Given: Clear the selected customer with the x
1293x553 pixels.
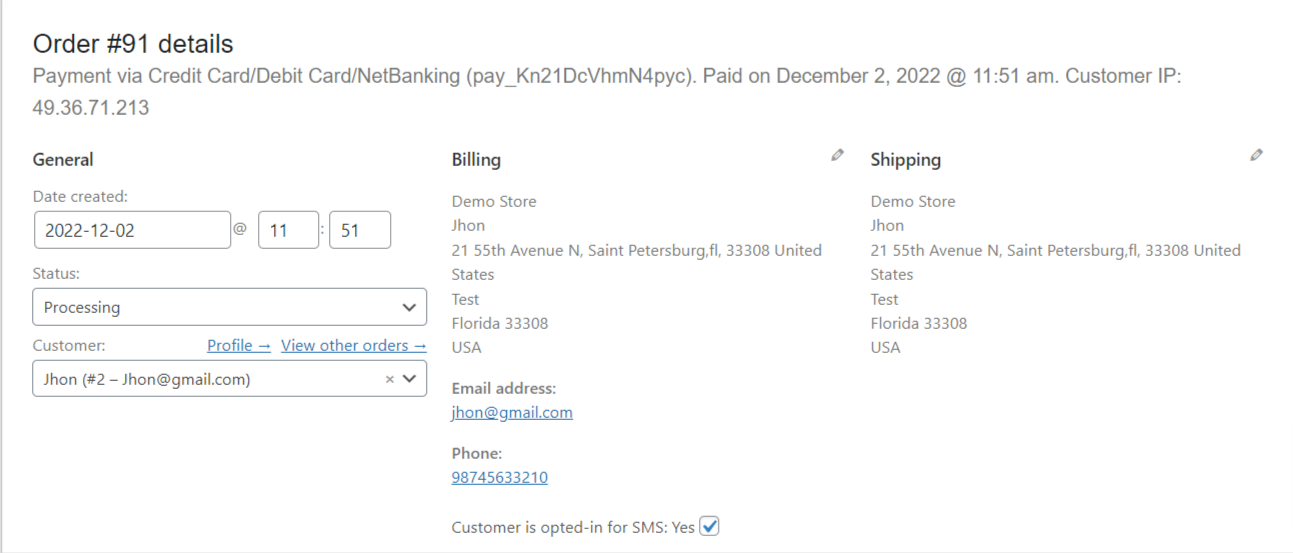Looking at the screenshot, I should pyautogui.click(x=390, y=379).
